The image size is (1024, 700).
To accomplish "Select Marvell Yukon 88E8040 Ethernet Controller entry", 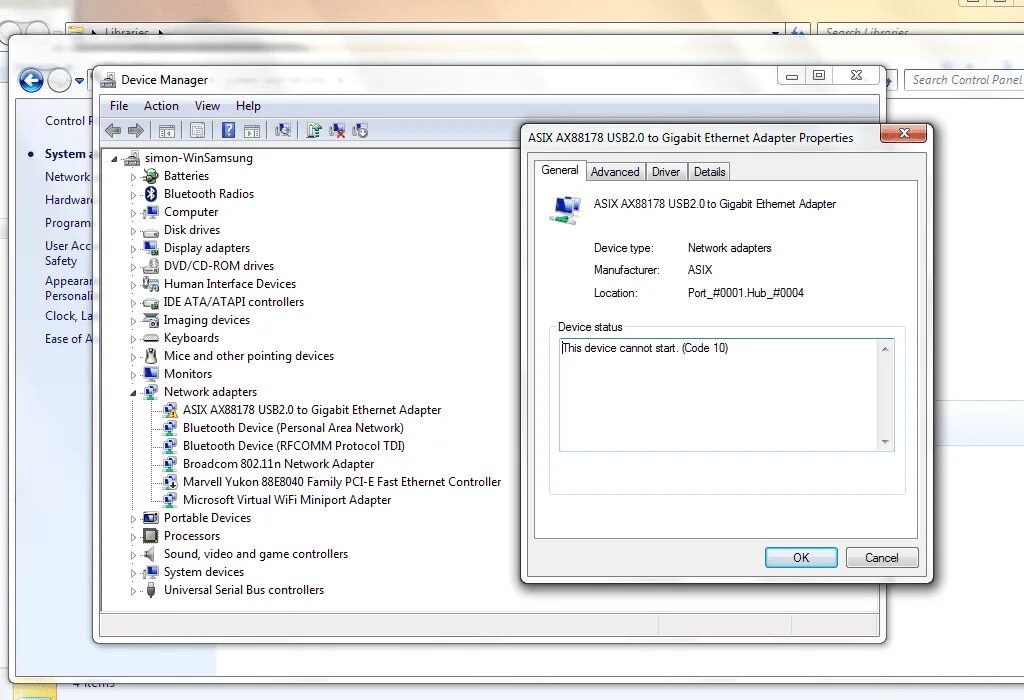I will point(342,482).
